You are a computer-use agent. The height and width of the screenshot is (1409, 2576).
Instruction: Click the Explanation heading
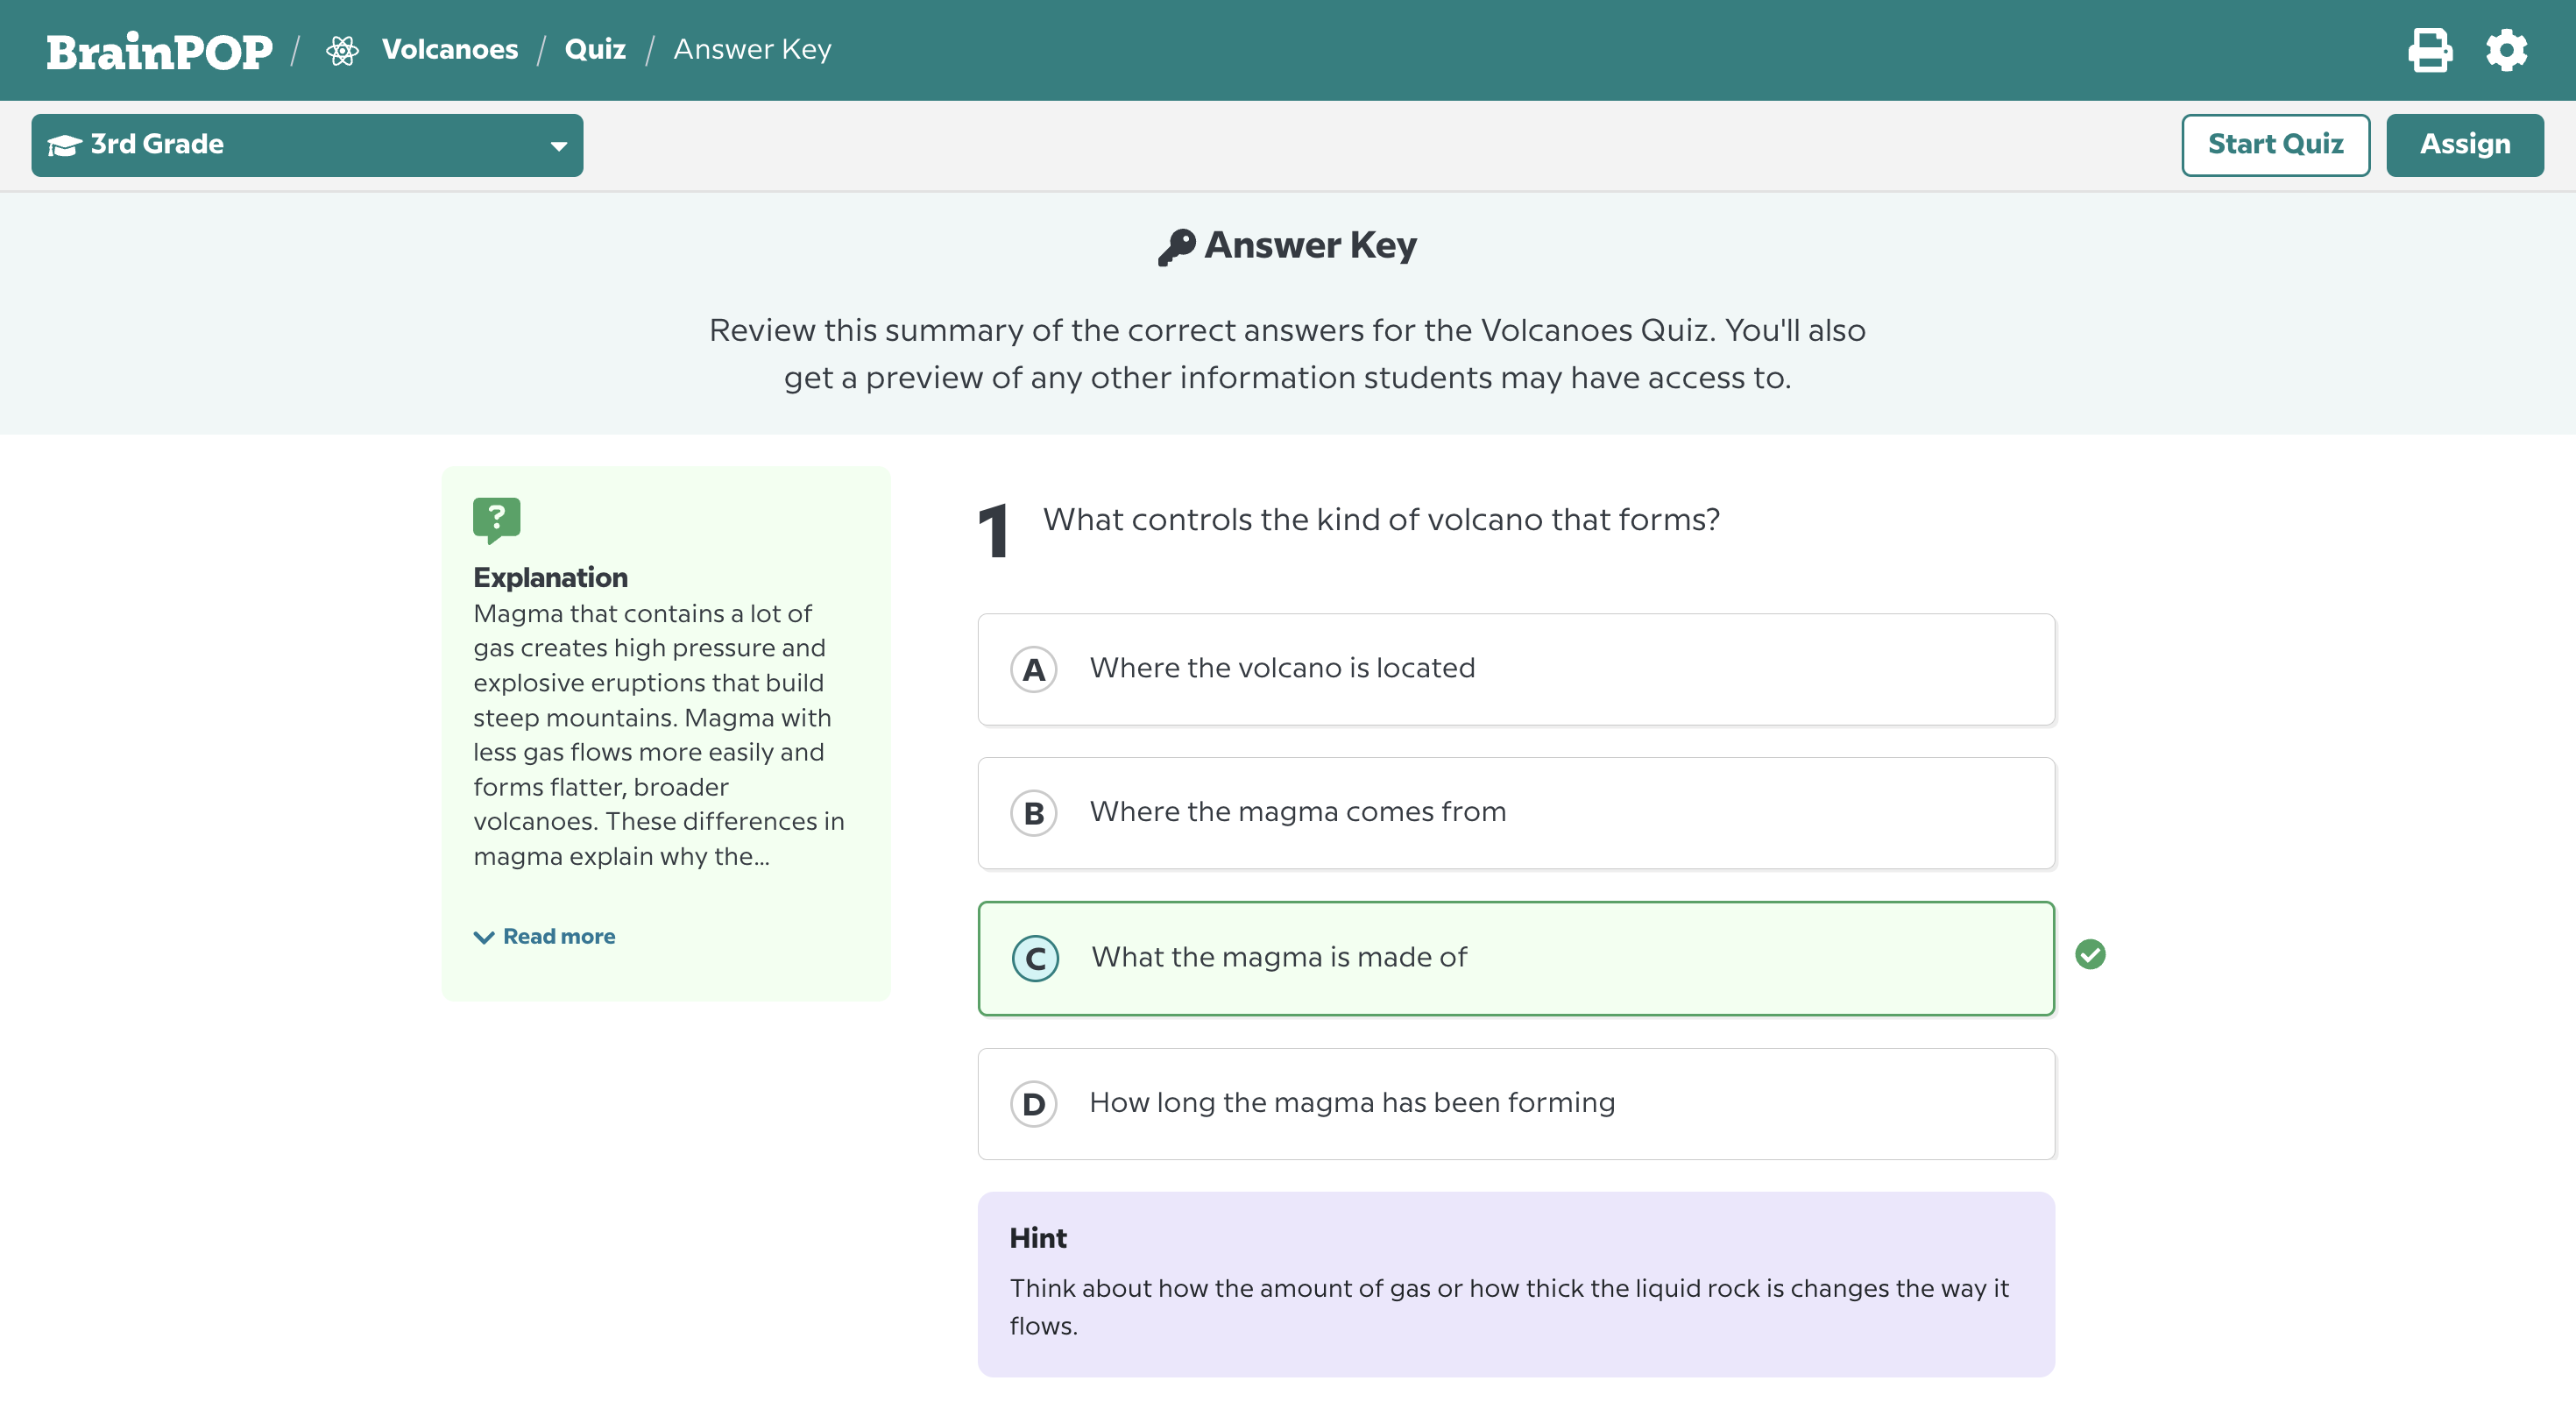click(x=550, y=578)
